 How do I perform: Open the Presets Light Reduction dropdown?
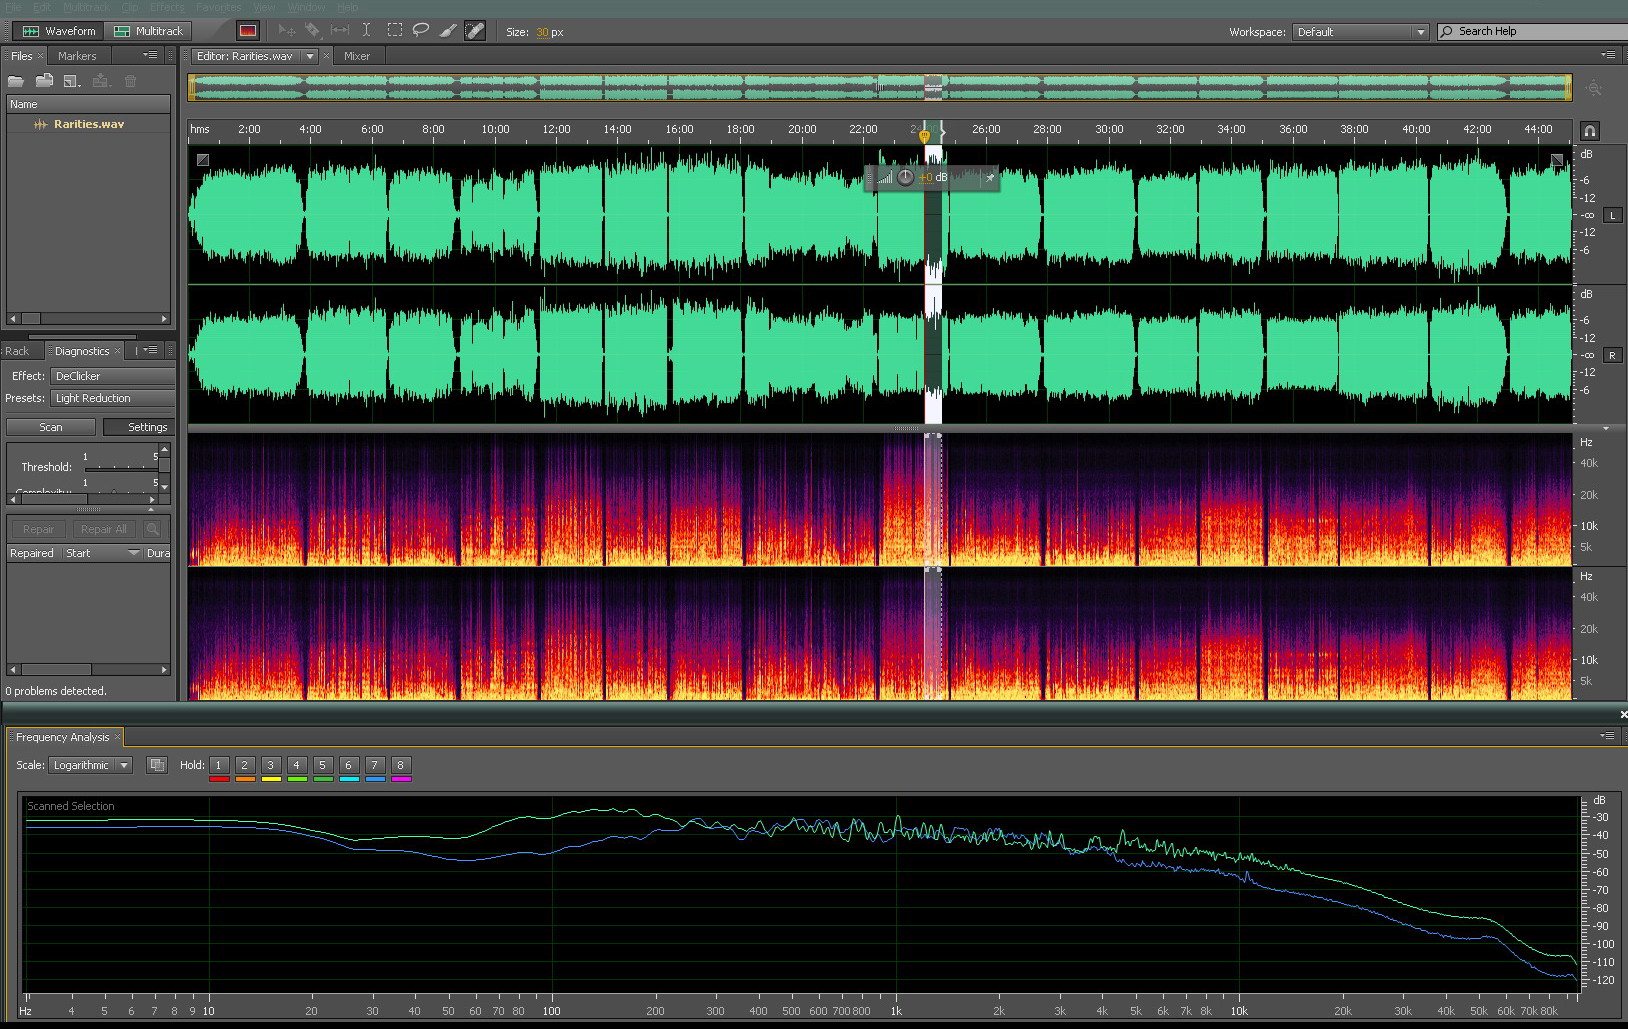(112, 398)
